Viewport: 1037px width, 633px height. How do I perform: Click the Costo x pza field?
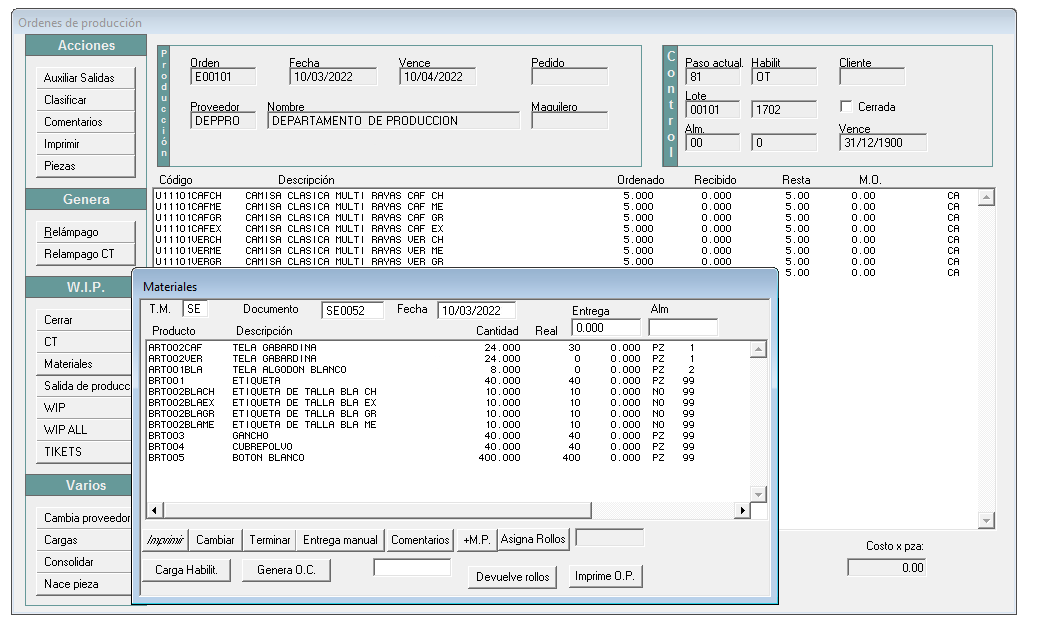click(x=886, y=568)
